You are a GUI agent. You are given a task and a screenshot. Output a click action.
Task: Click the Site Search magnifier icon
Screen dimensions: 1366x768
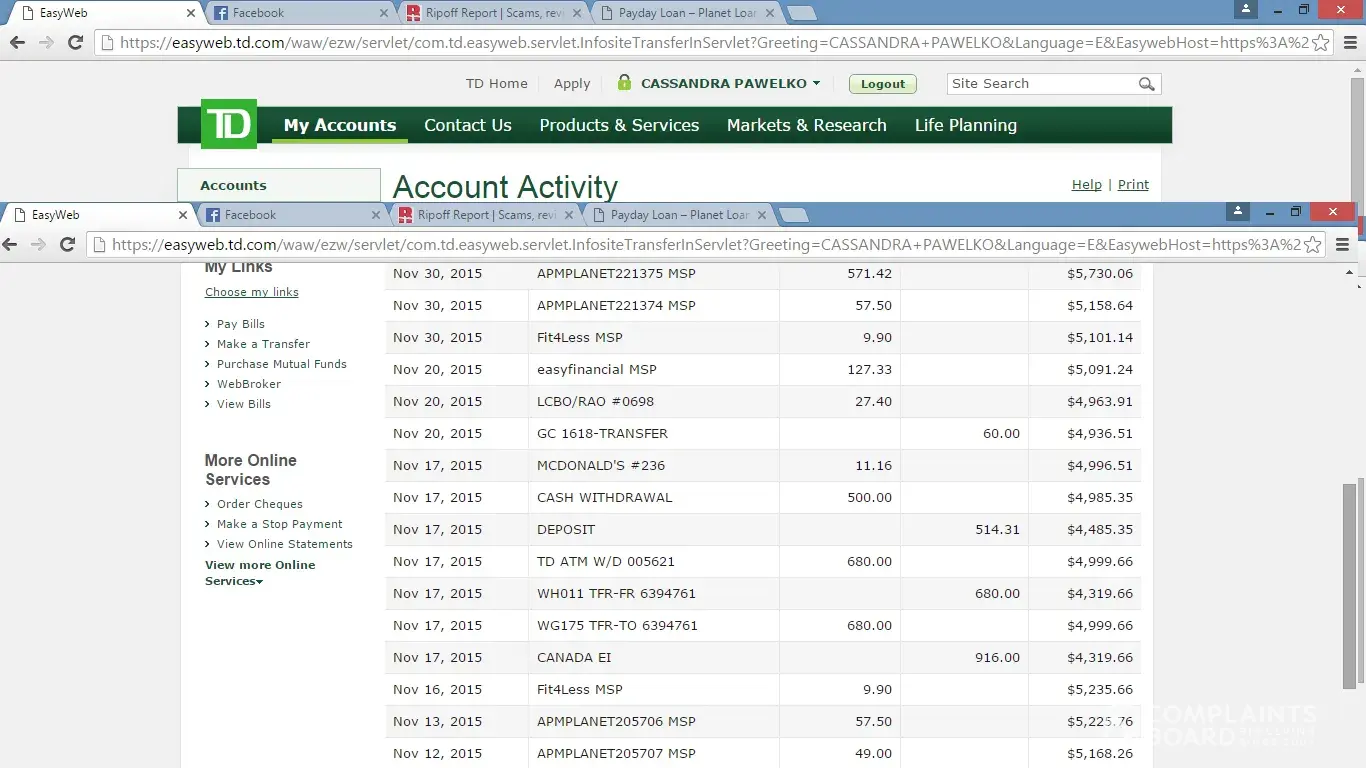[1146, 84]
